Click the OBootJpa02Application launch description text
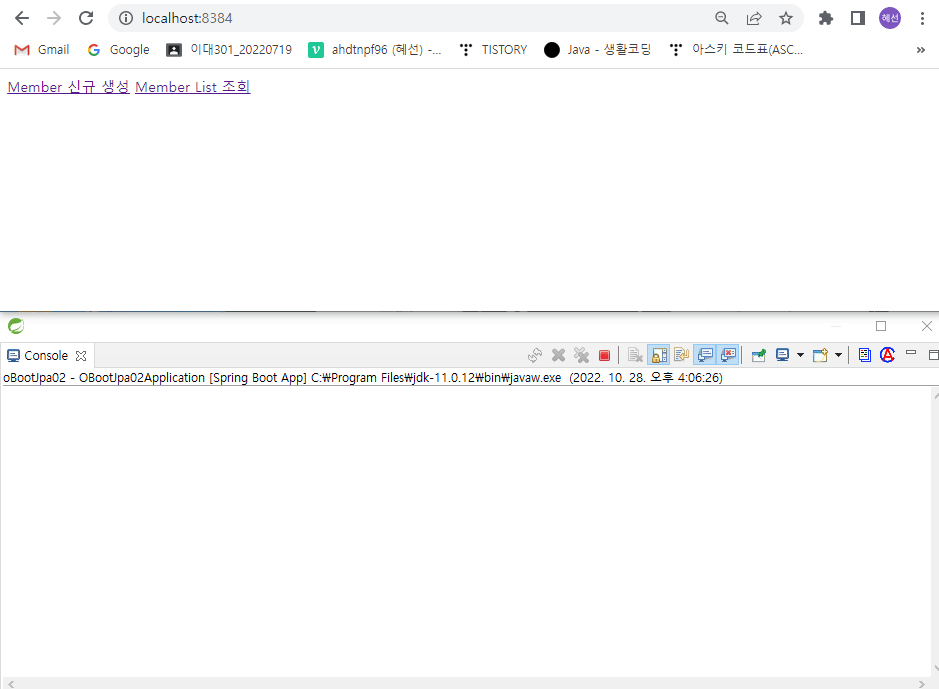 point(363,378)
